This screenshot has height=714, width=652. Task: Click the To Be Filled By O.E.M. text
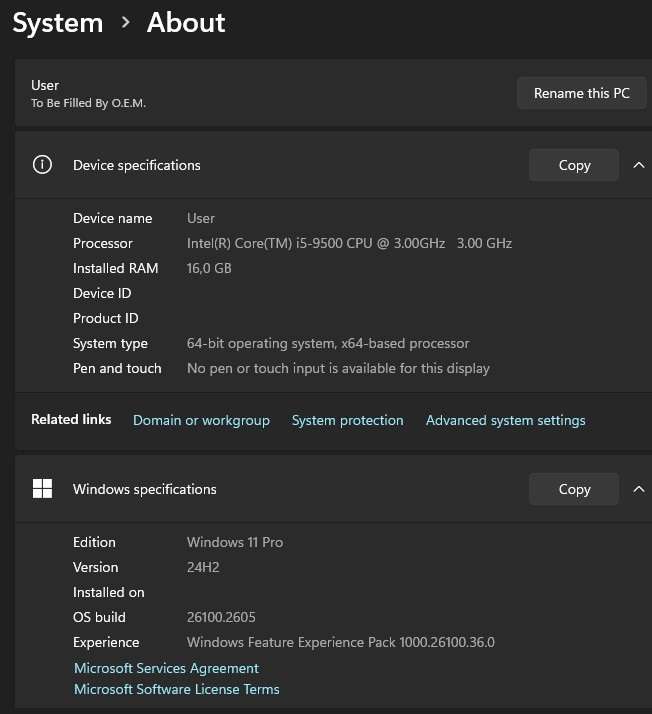[88, 103]
